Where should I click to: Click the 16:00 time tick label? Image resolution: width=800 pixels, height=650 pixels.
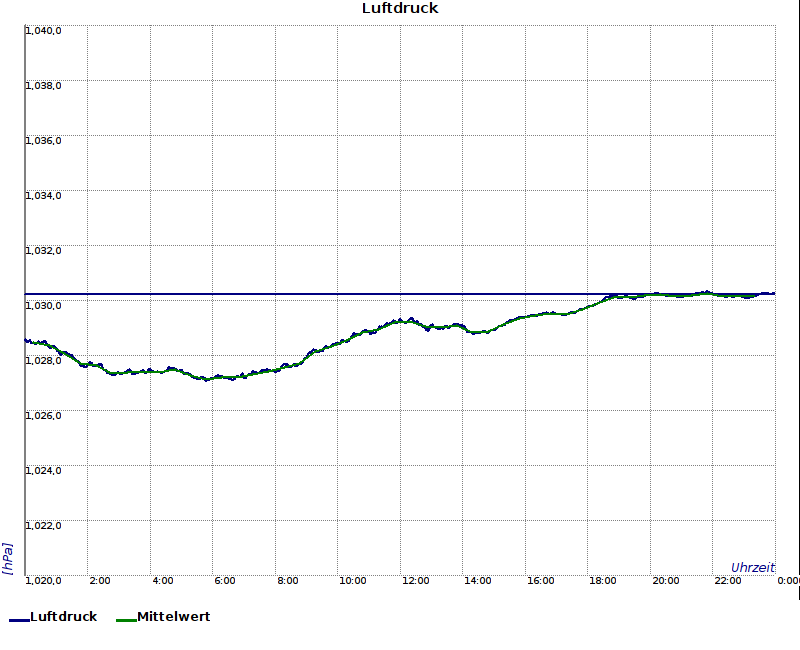click(540, 581)
